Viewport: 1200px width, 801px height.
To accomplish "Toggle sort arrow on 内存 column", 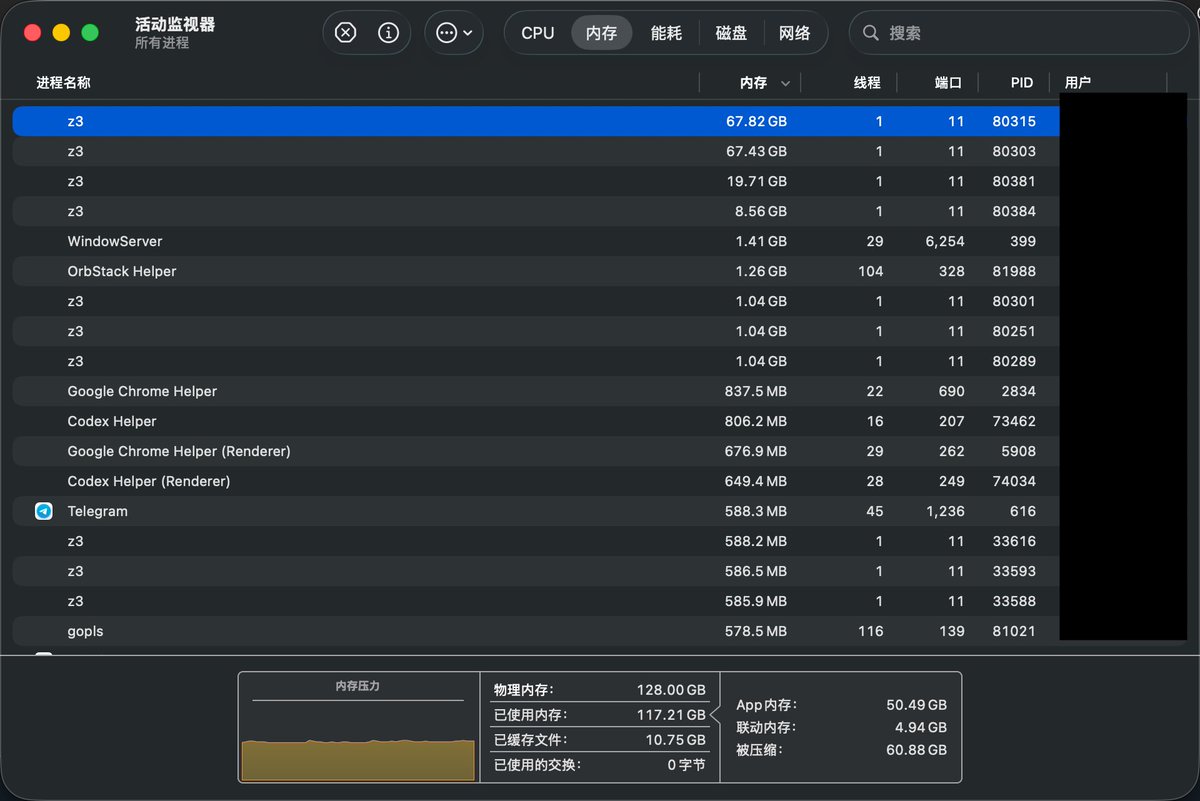I will 785,84.
